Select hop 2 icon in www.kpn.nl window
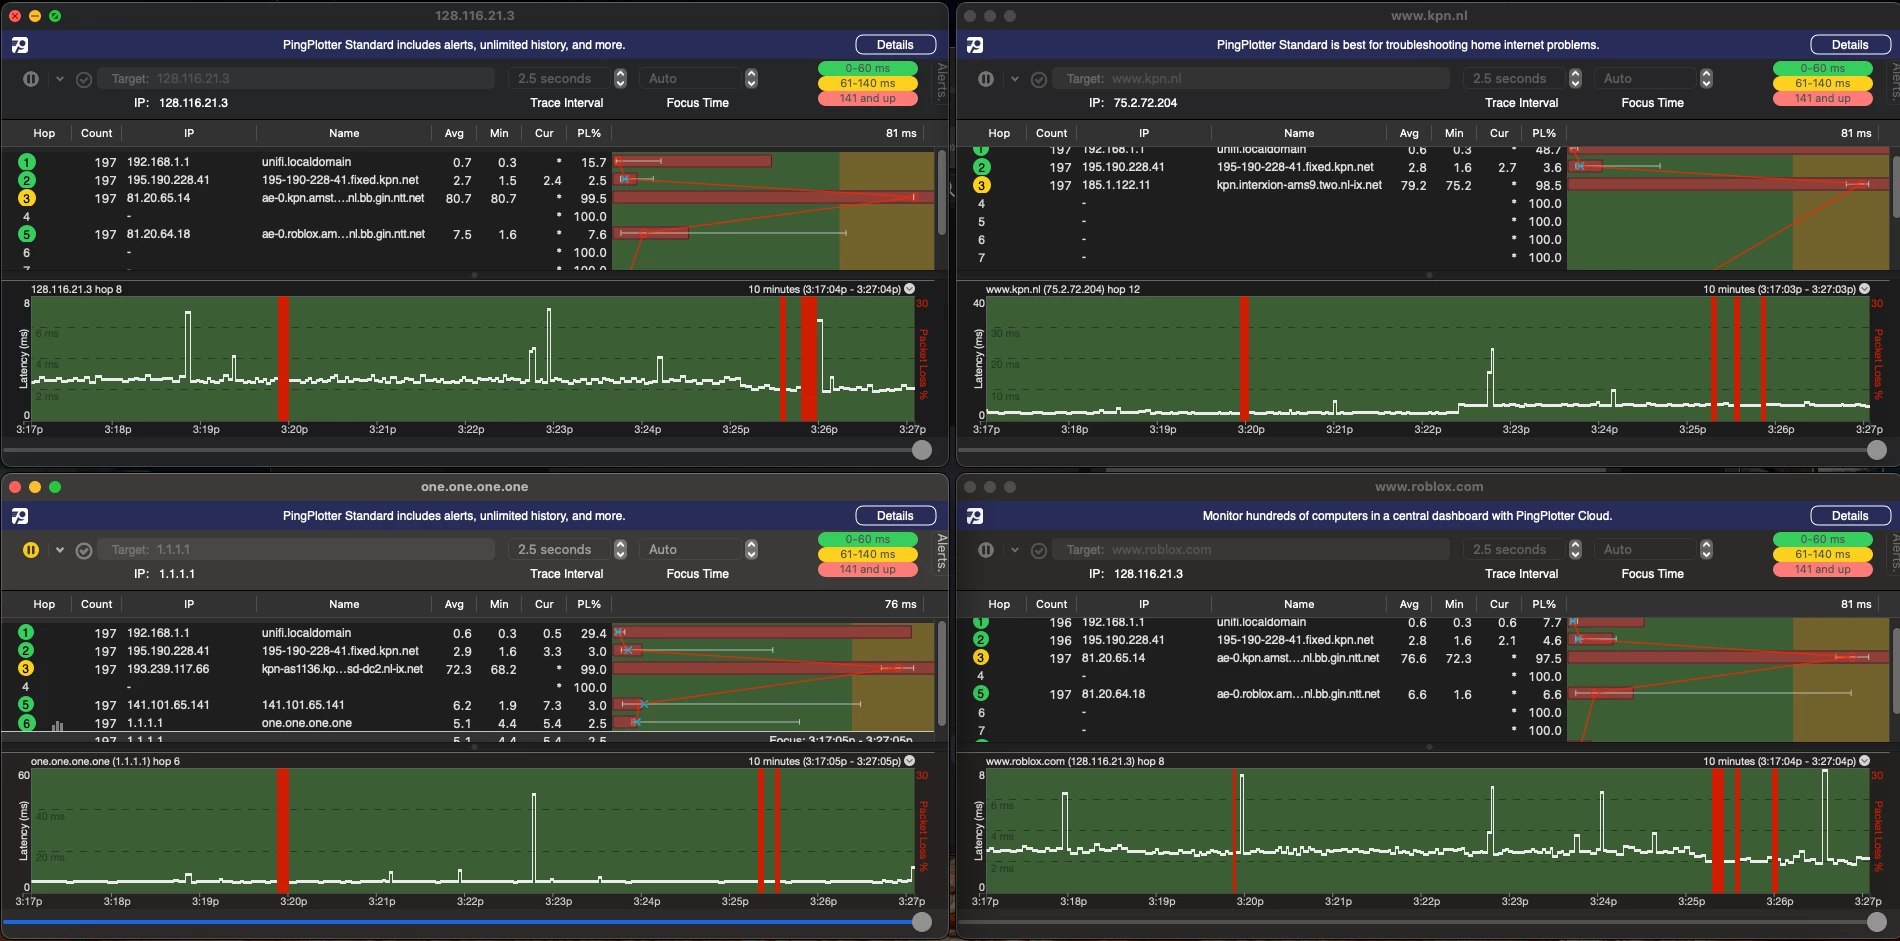This screenshot has height=941, width=1900. tap(981, 167)
